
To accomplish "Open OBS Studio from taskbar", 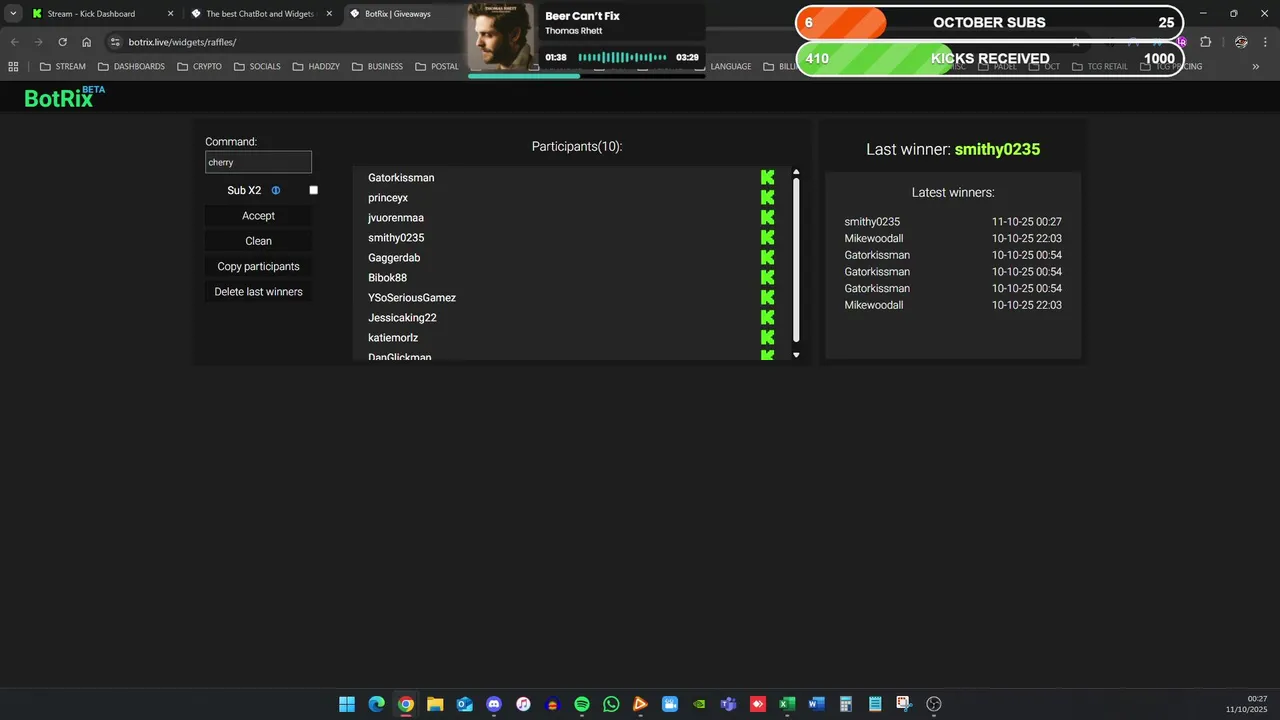I will tap(934, 704).
